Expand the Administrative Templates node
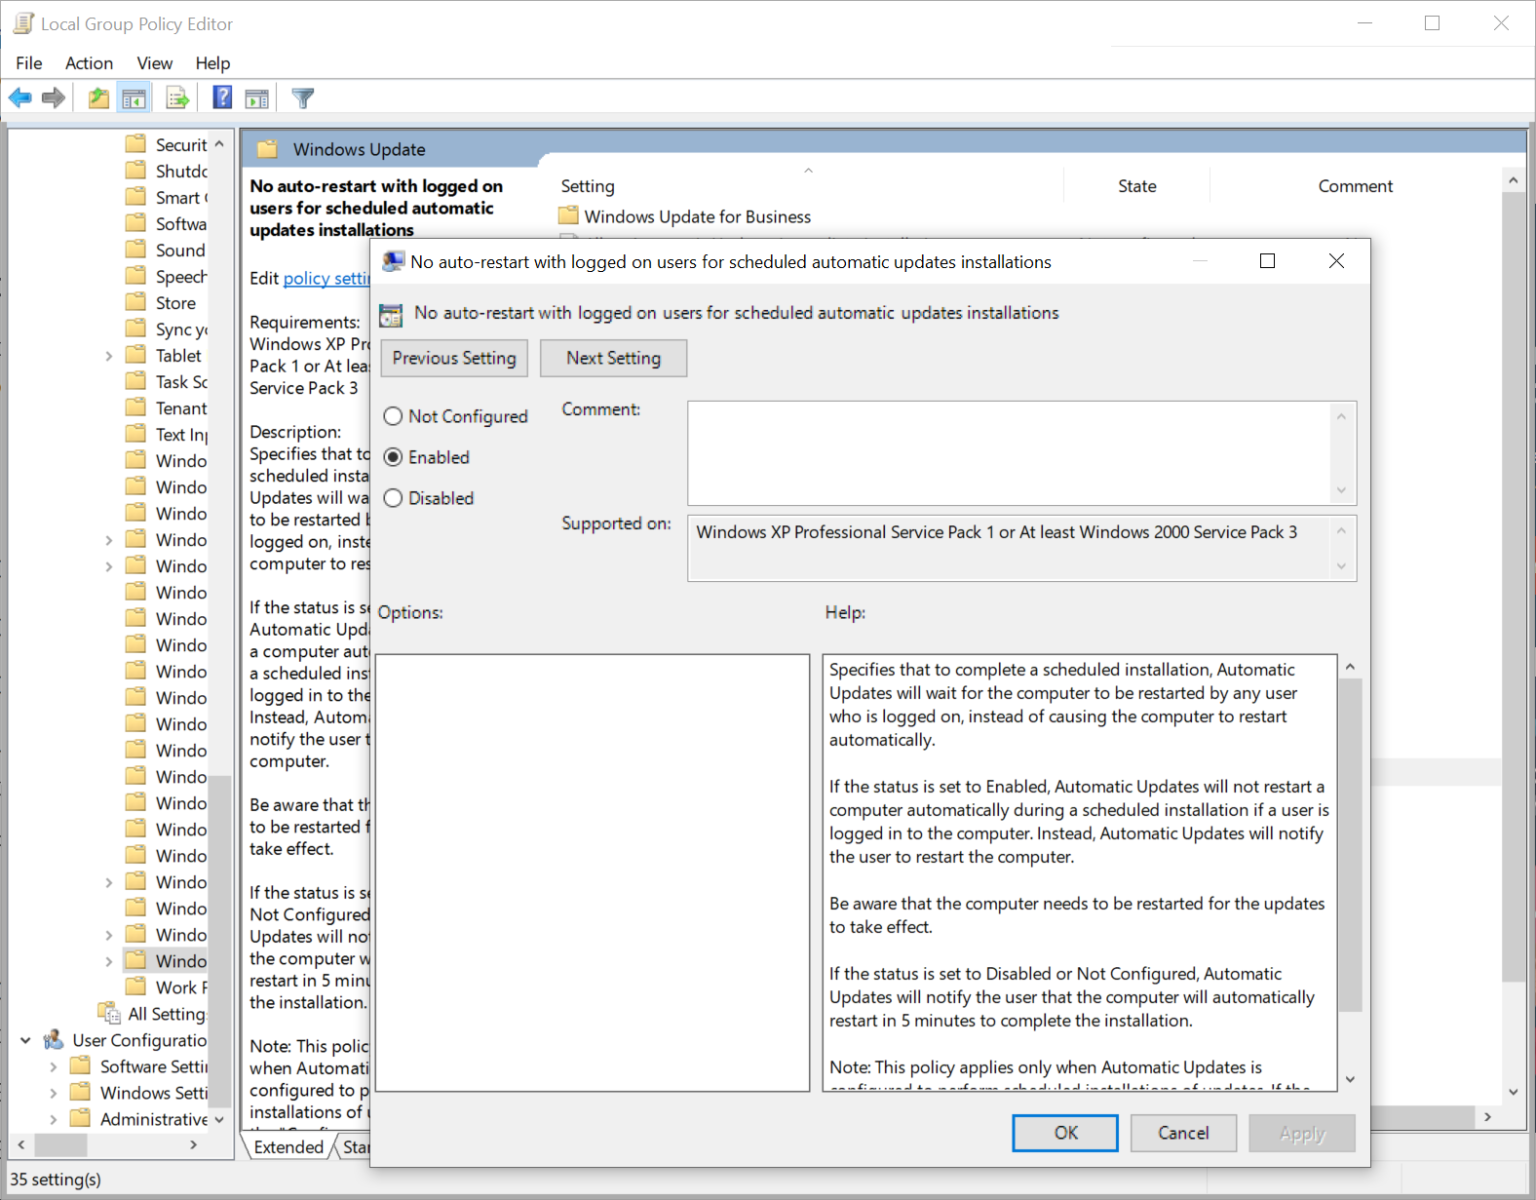This screenshot has height=1200, width=1536. pos(53,1119)
